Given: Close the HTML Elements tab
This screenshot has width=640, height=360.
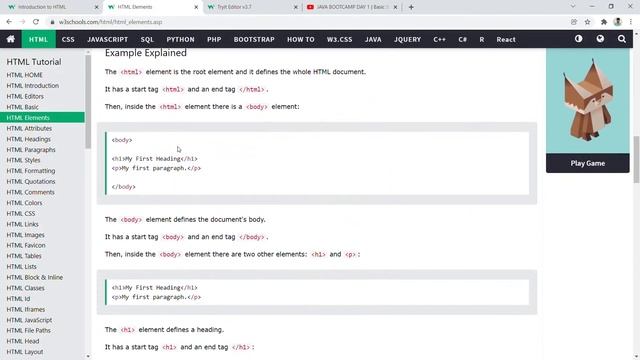Looking at the screenshot, I should 196,7.
